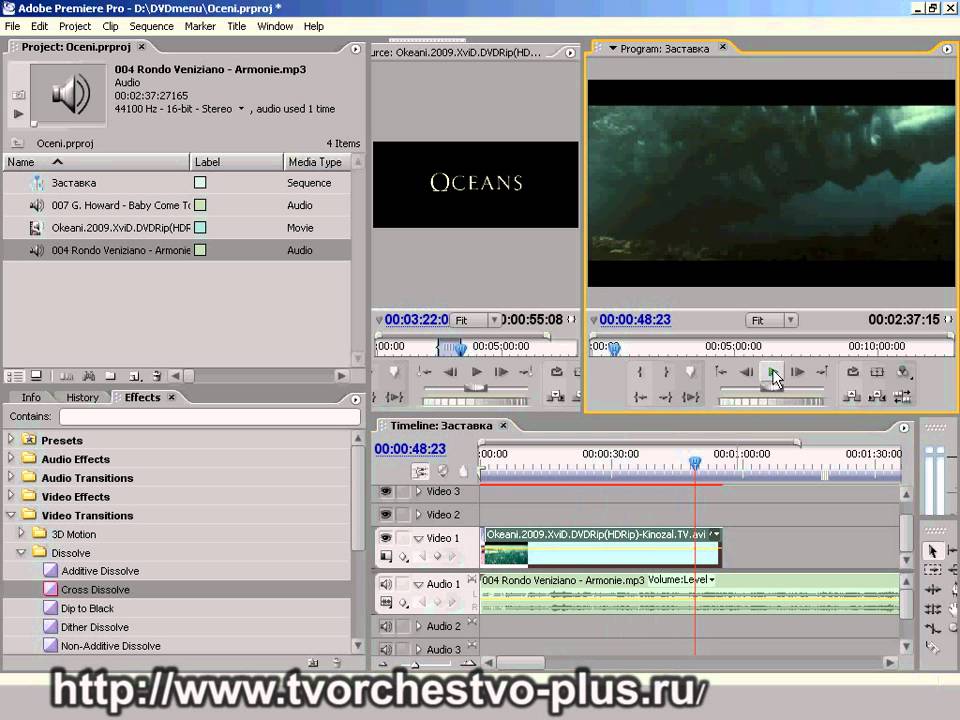
Task: Collapse the Video 1 track
Action: pos(419,539)
